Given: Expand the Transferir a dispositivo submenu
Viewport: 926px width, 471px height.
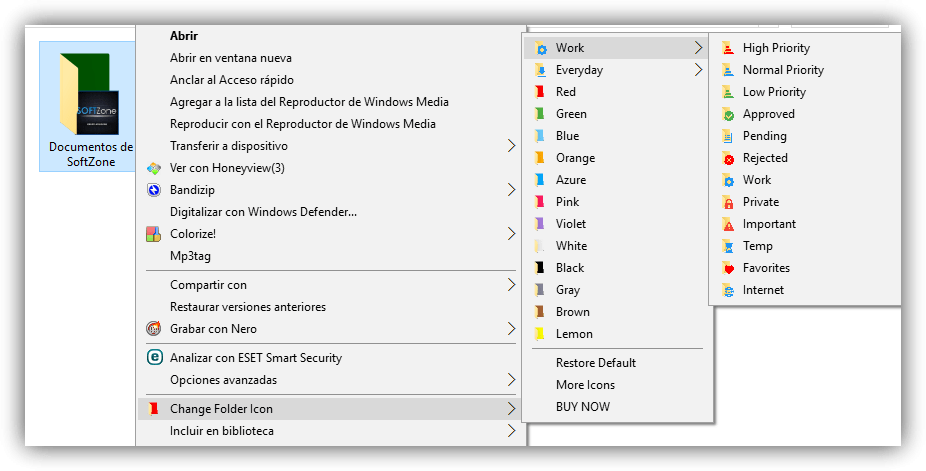Looking at the screenshot, I should [x=511, y=146].
